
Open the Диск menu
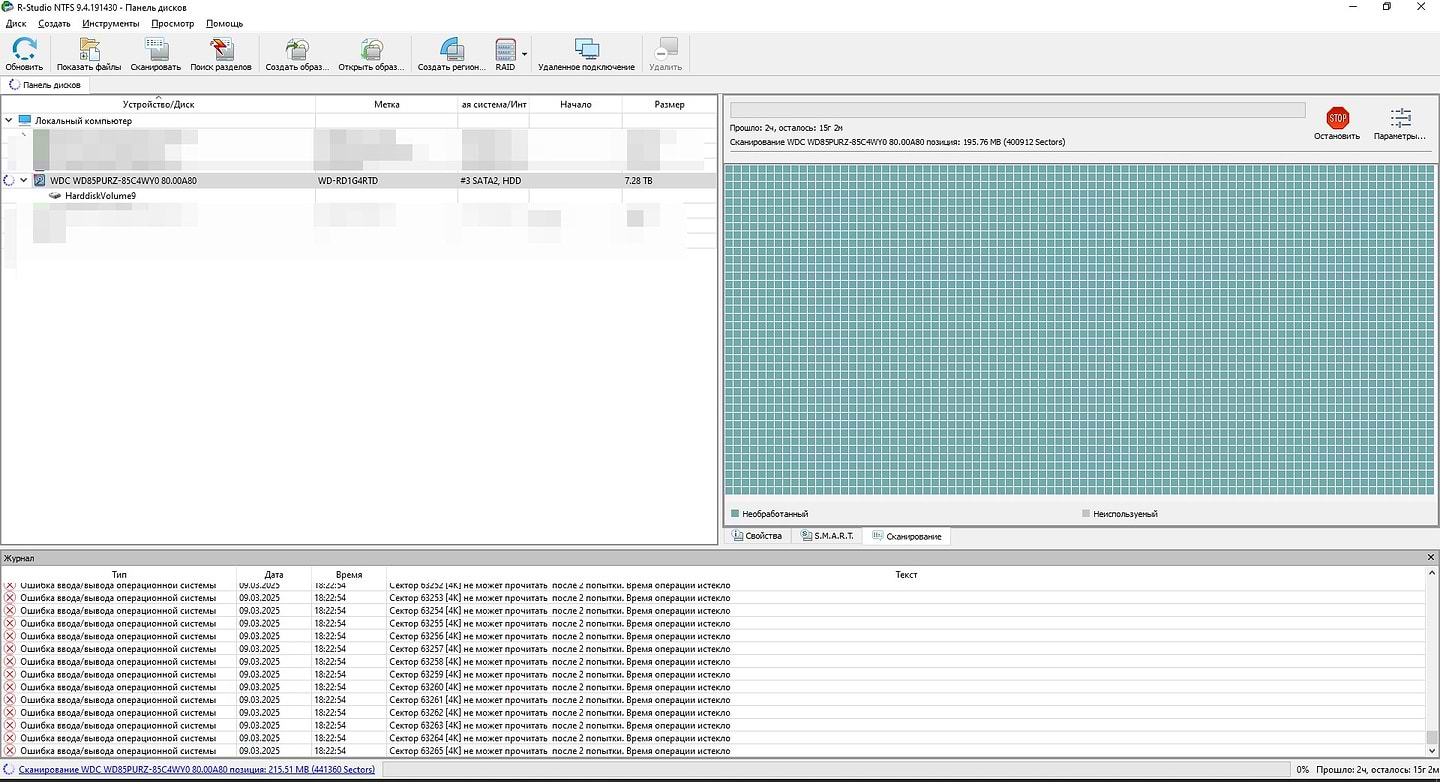16,23
